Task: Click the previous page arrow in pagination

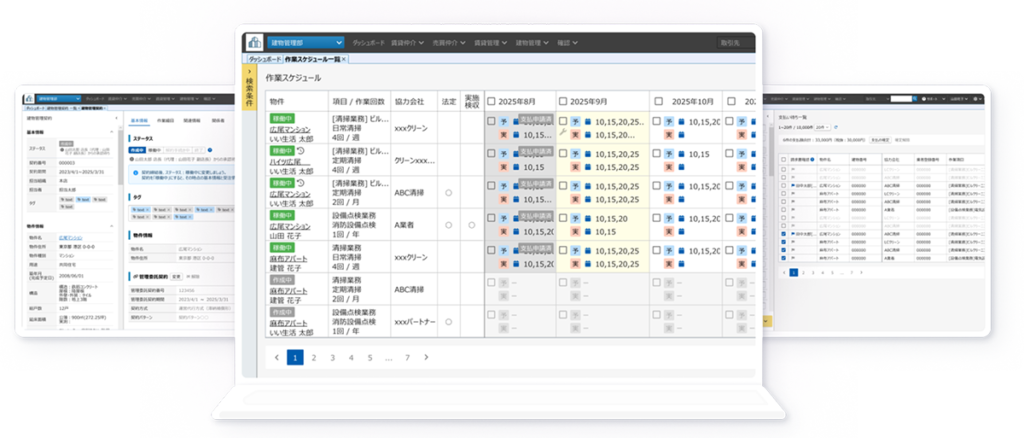Action: click(x=277, y=357)
